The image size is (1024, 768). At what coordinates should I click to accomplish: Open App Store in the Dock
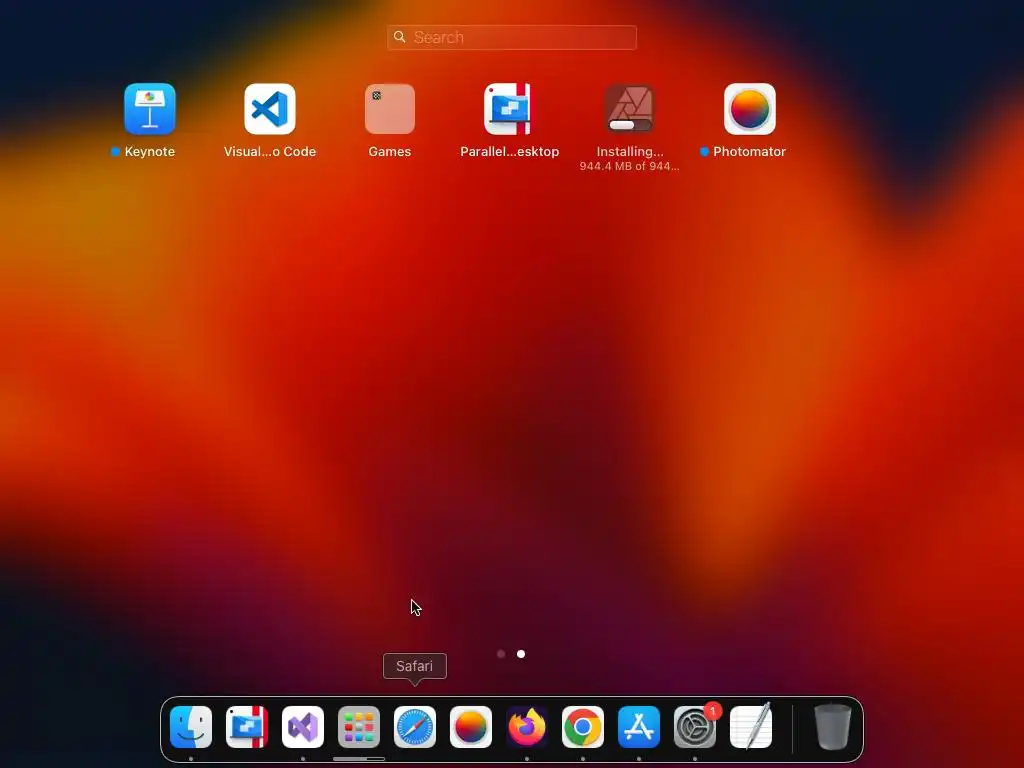coord(639,727)
